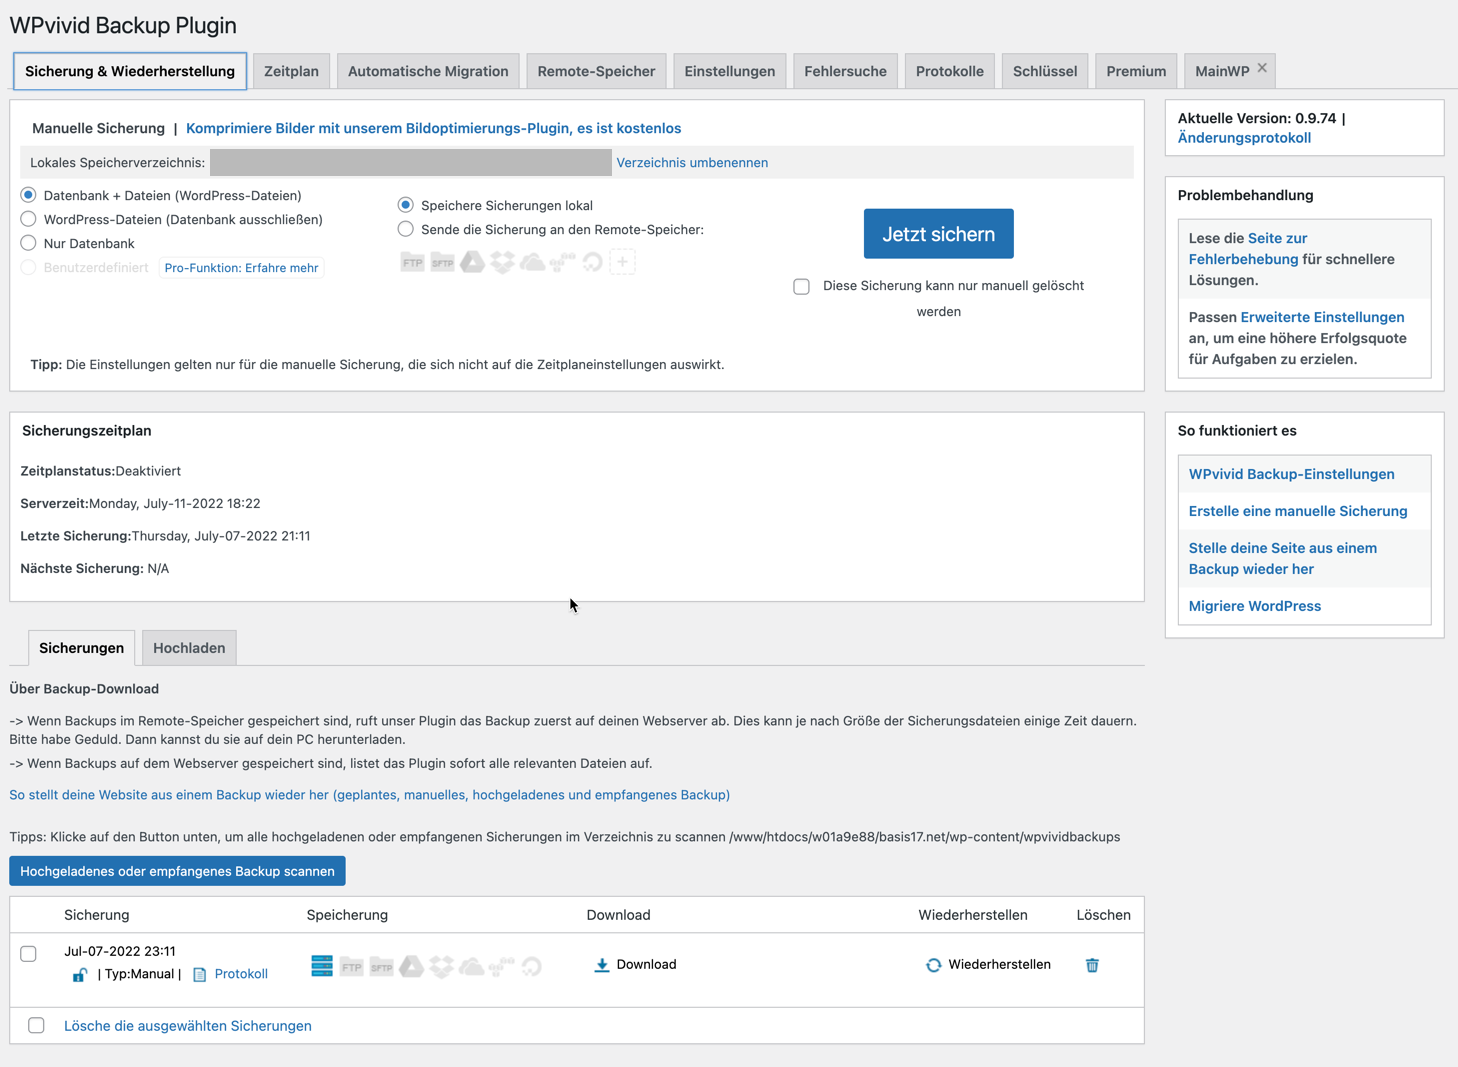The image size is (1458, 1067).
Task: Click the Protokoll link of the backup
Action: tap(241, 974)
